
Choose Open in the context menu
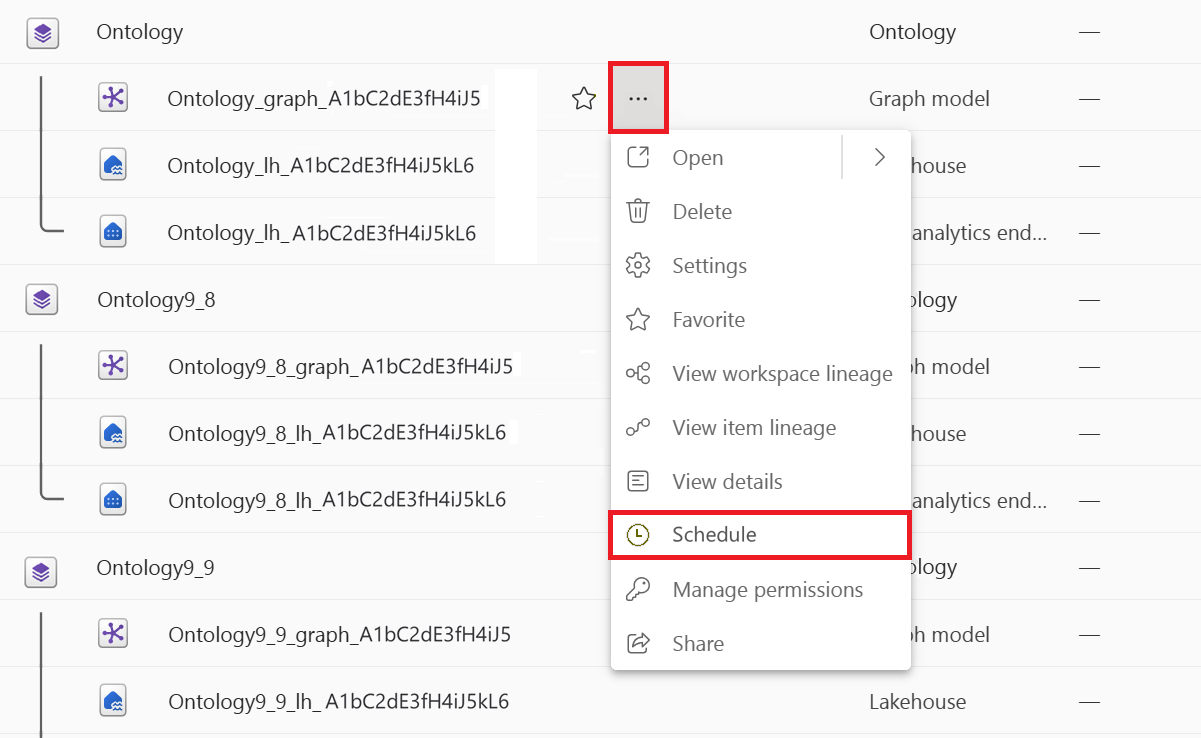(727, 157)
